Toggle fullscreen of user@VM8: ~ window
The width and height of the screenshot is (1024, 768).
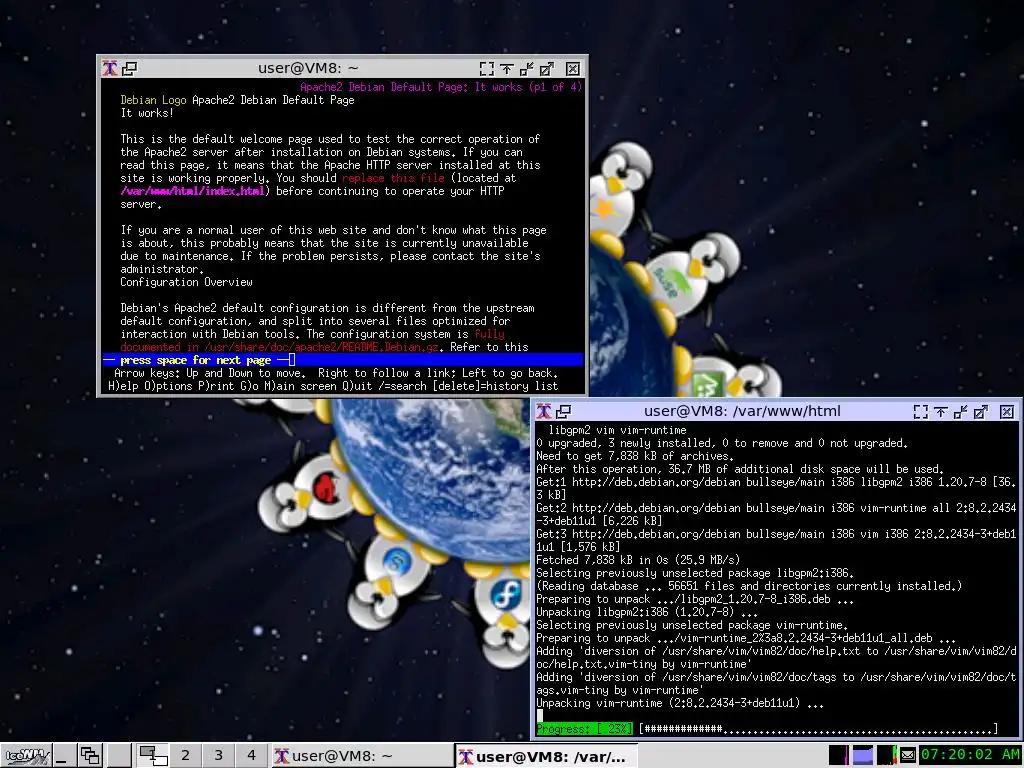point(487,69)
